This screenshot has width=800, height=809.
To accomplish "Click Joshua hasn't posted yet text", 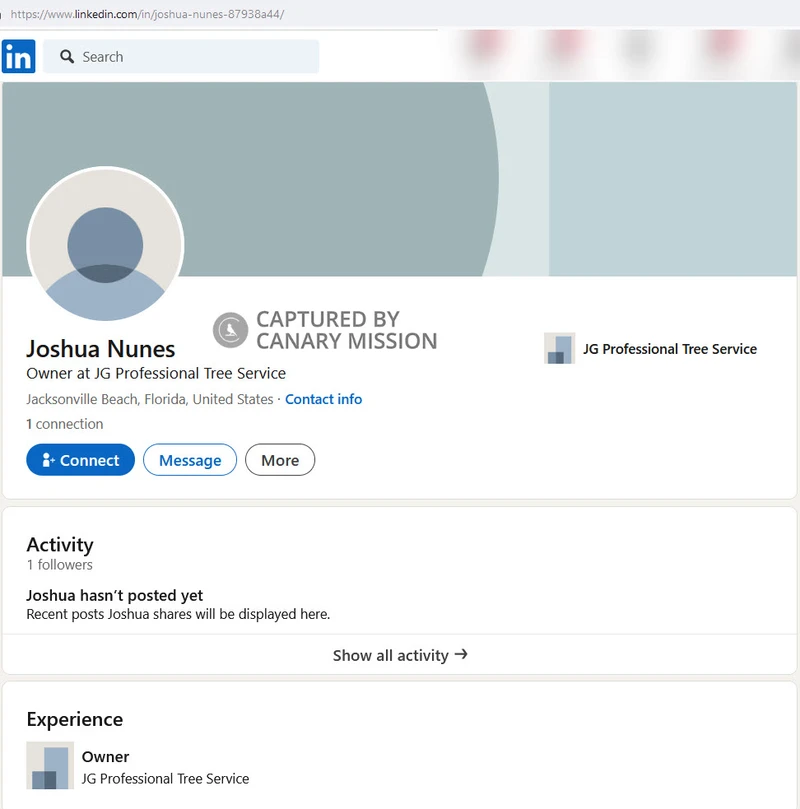I will 115,595.
